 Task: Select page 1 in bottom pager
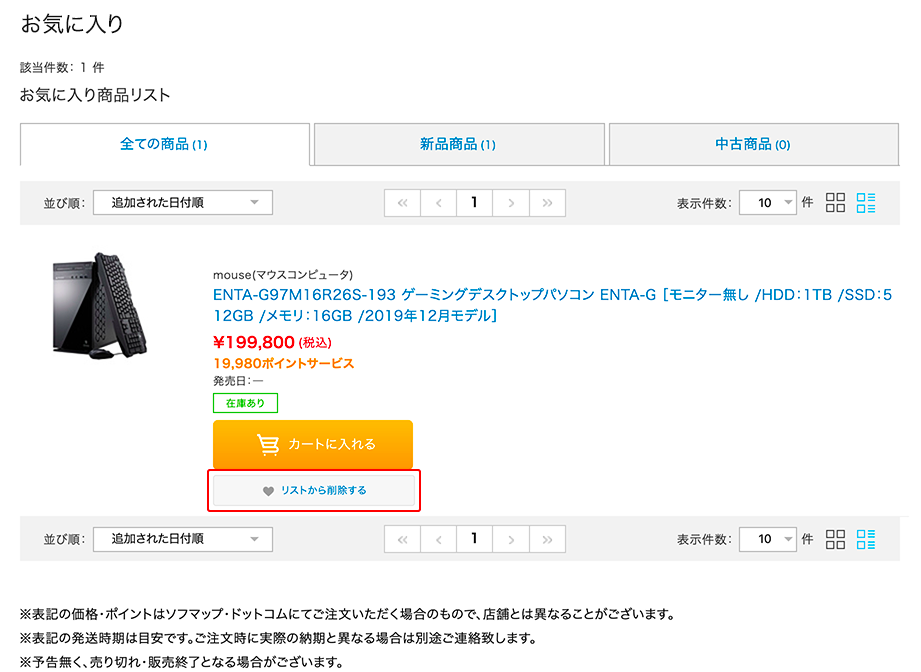click(x=475, y=539)
